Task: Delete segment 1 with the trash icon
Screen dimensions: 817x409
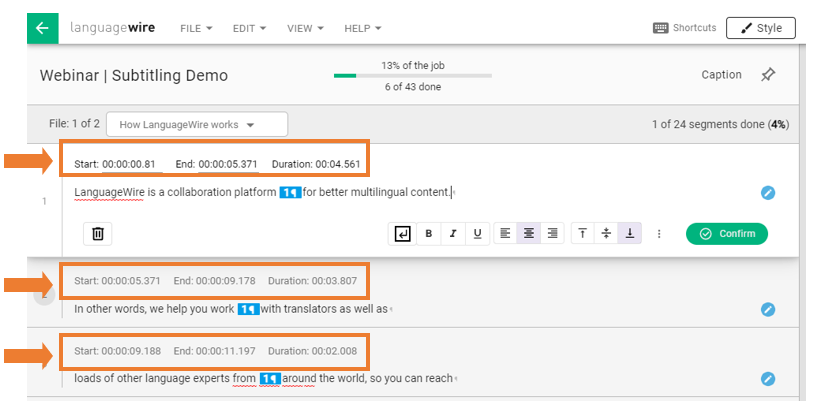Action: [x=98, y=234]
